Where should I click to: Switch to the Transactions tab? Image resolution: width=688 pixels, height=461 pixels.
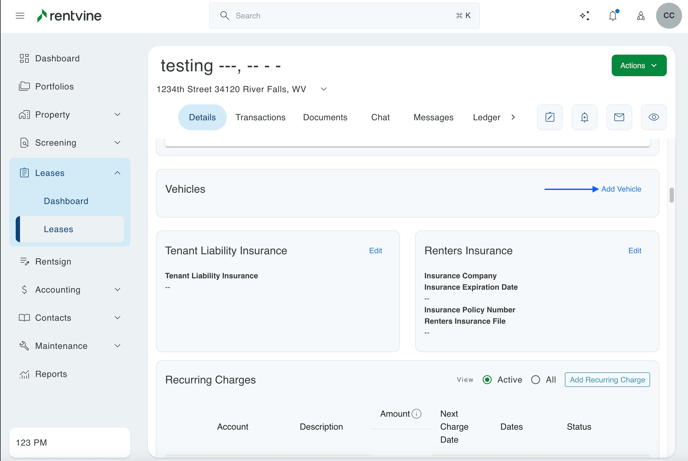(x=260, y=117)
